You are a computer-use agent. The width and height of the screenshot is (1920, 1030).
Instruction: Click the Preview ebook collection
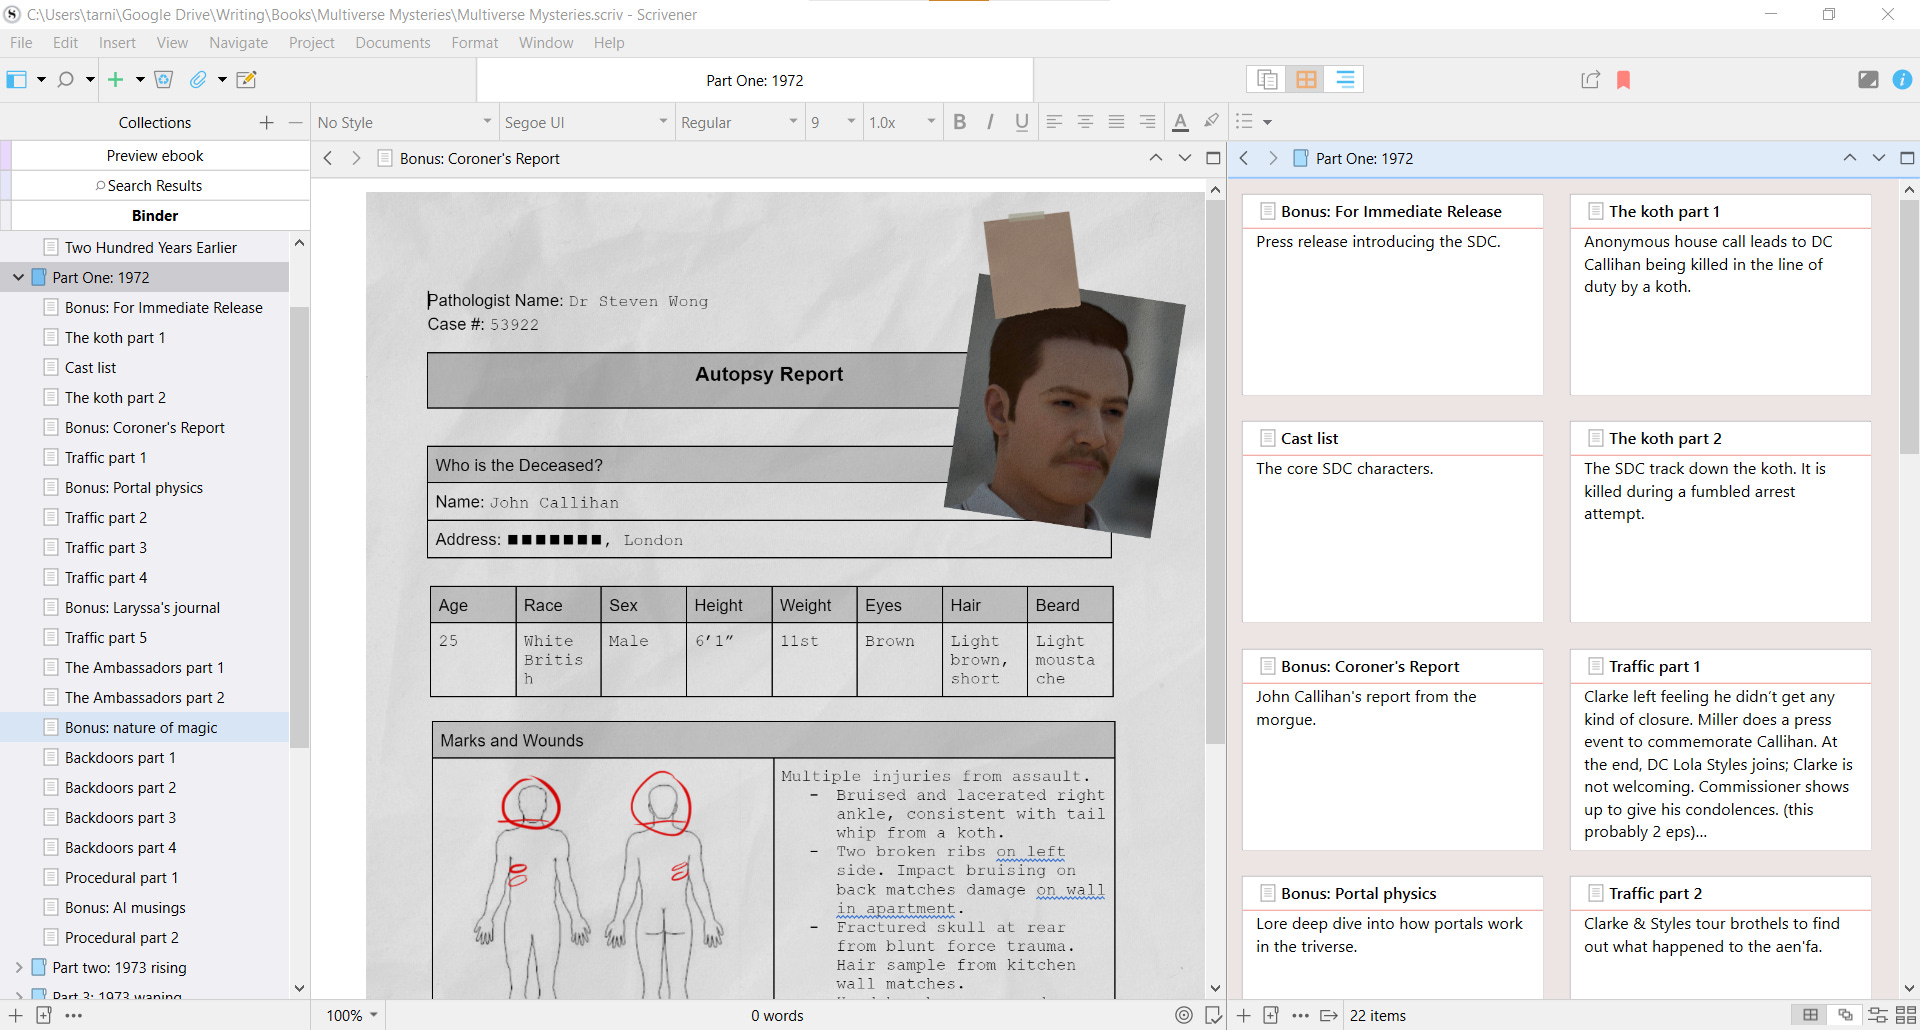(155, 155)
